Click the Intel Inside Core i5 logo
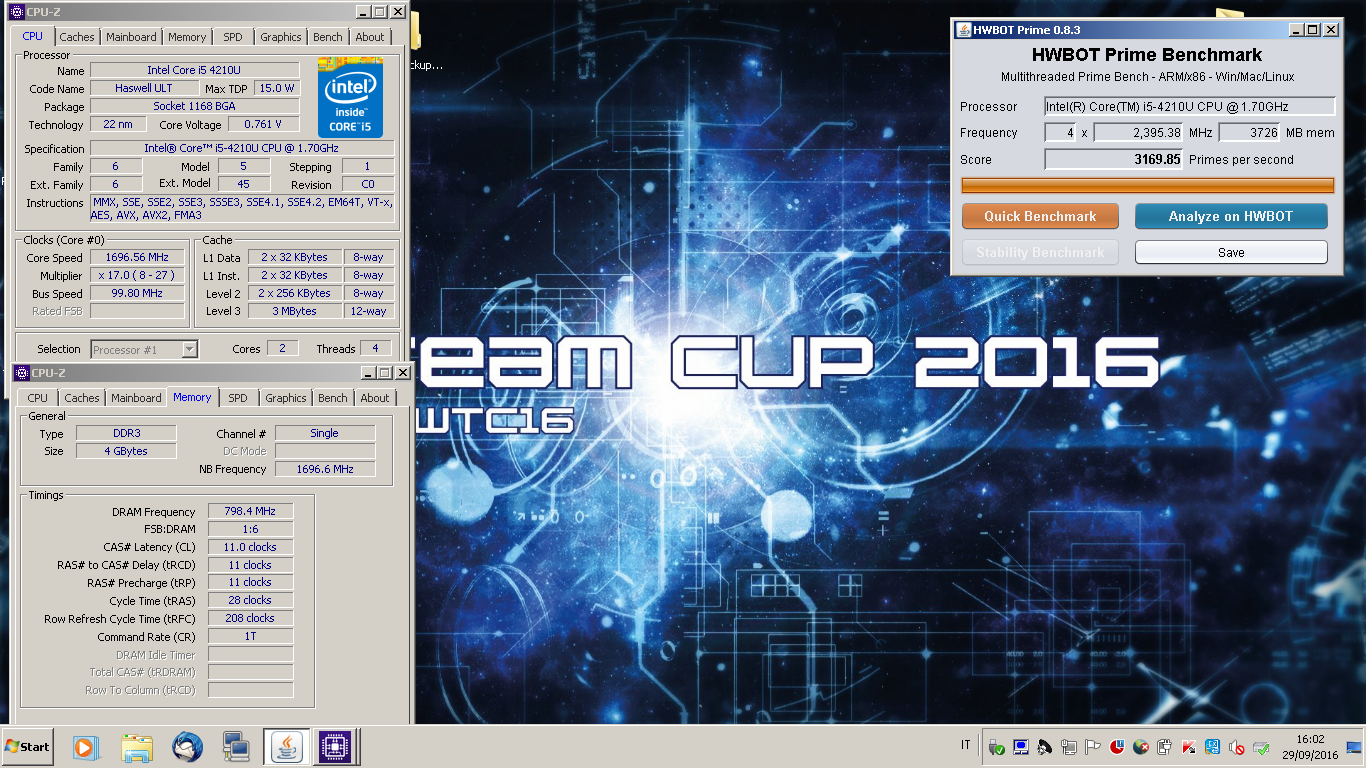This screenshot has height=768, width=1366. (351, 97)
